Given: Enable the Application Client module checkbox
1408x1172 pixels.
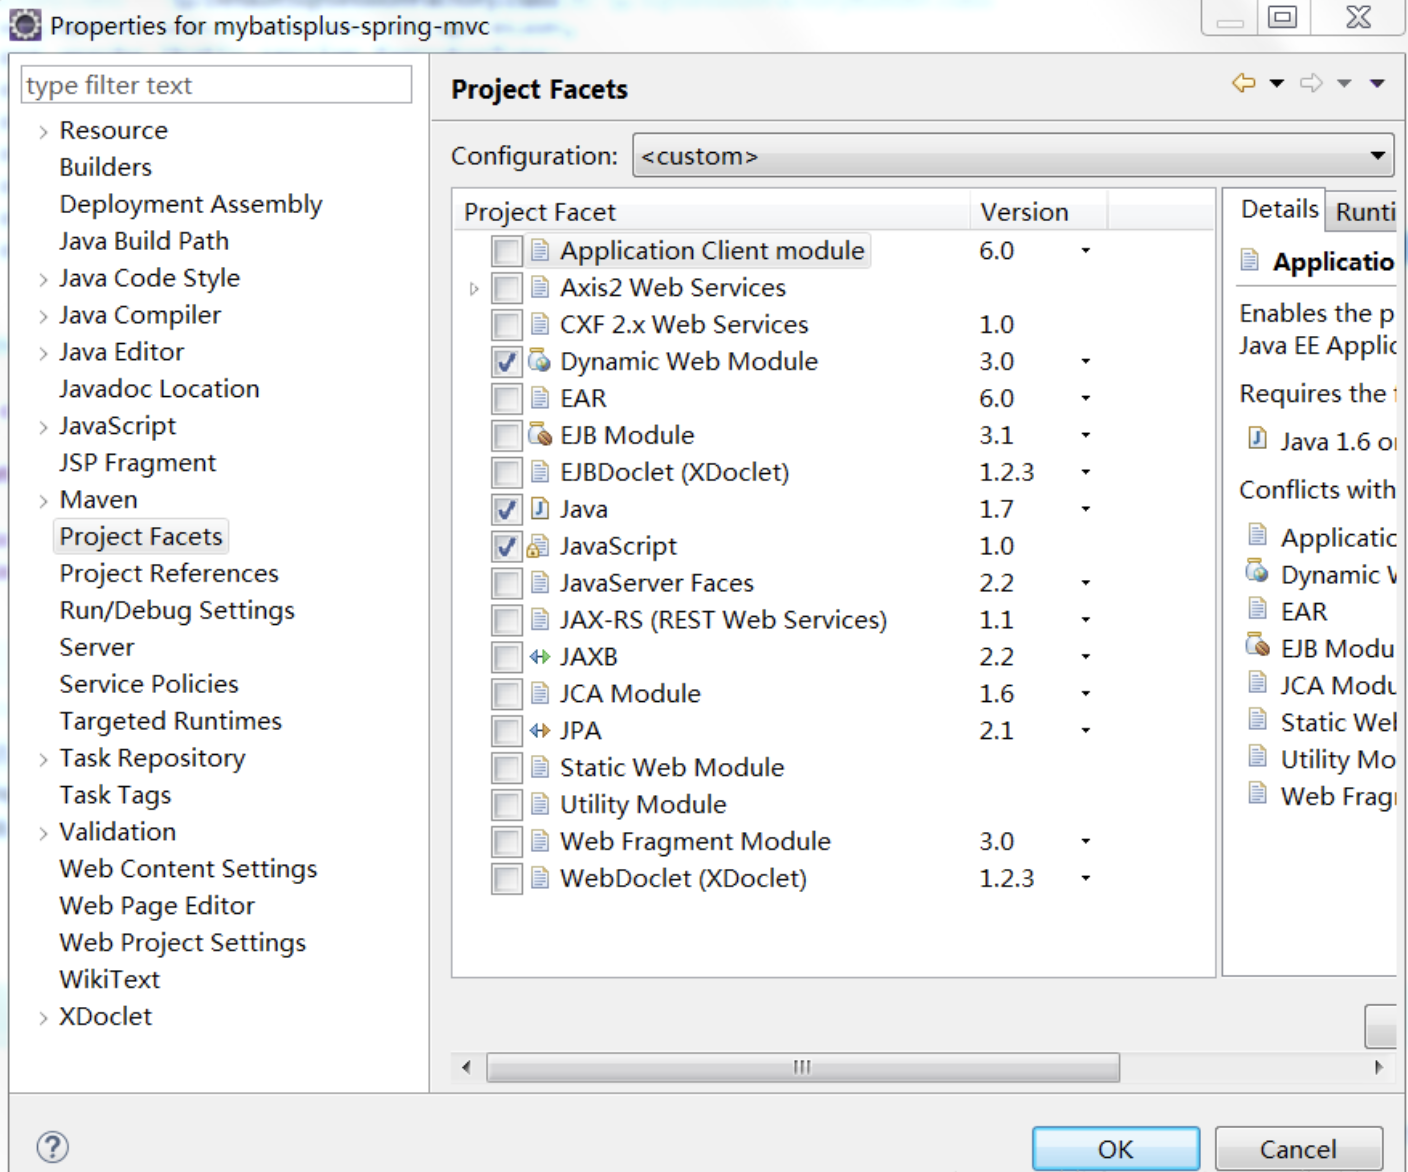Looking at the screenshot, I should point(507,251).
